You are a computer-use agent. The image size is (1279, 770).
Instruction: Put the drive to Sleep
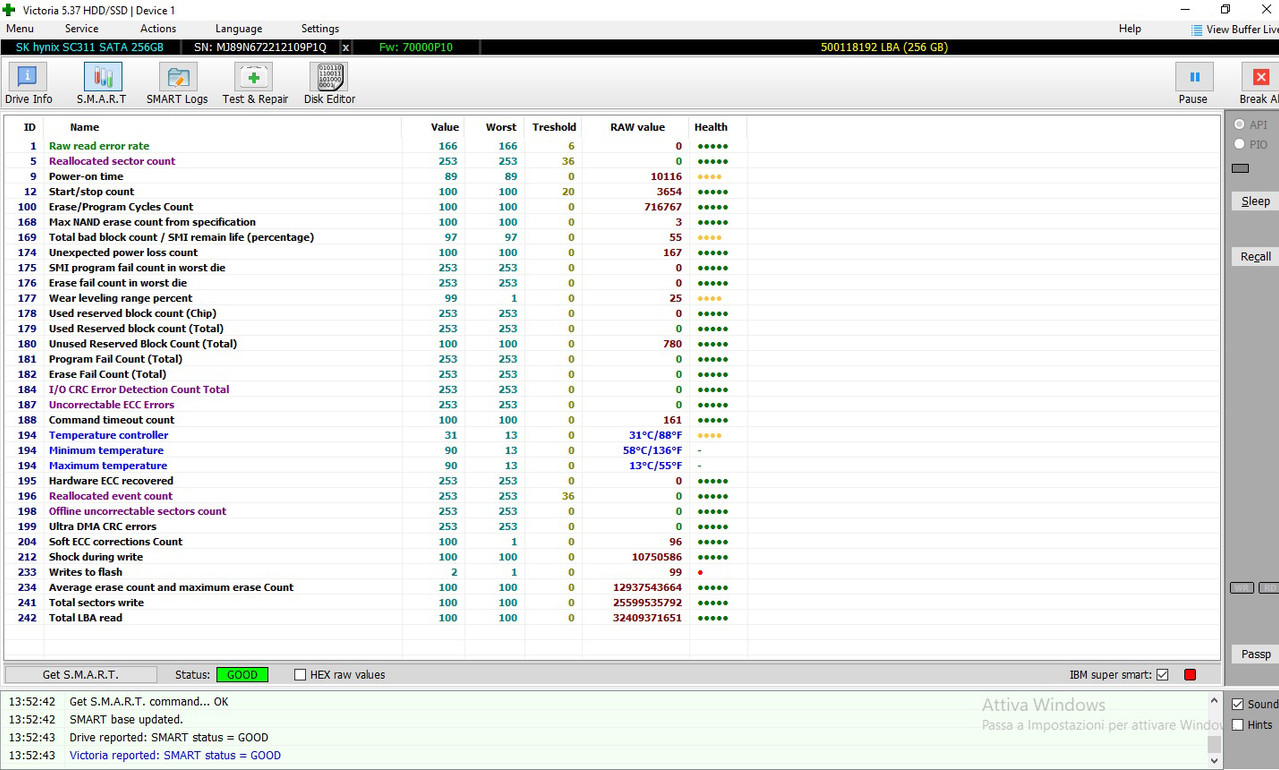(x=1255, y=201)
